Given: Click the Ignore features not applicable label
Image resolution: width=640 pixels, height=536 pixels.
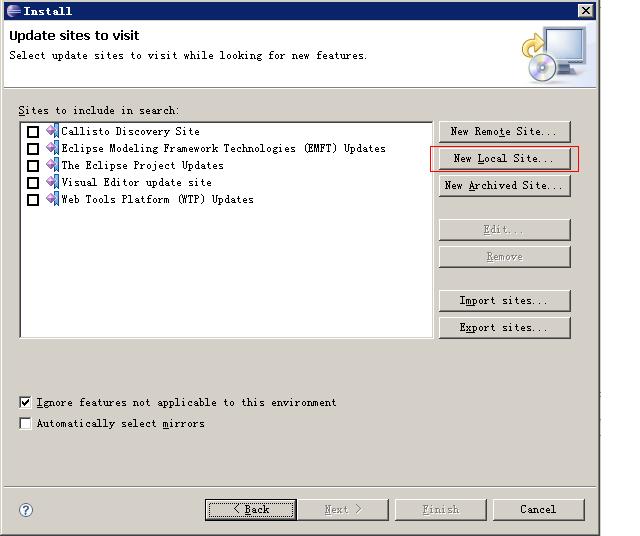Looking at the screenshot, I should [187, 403].
